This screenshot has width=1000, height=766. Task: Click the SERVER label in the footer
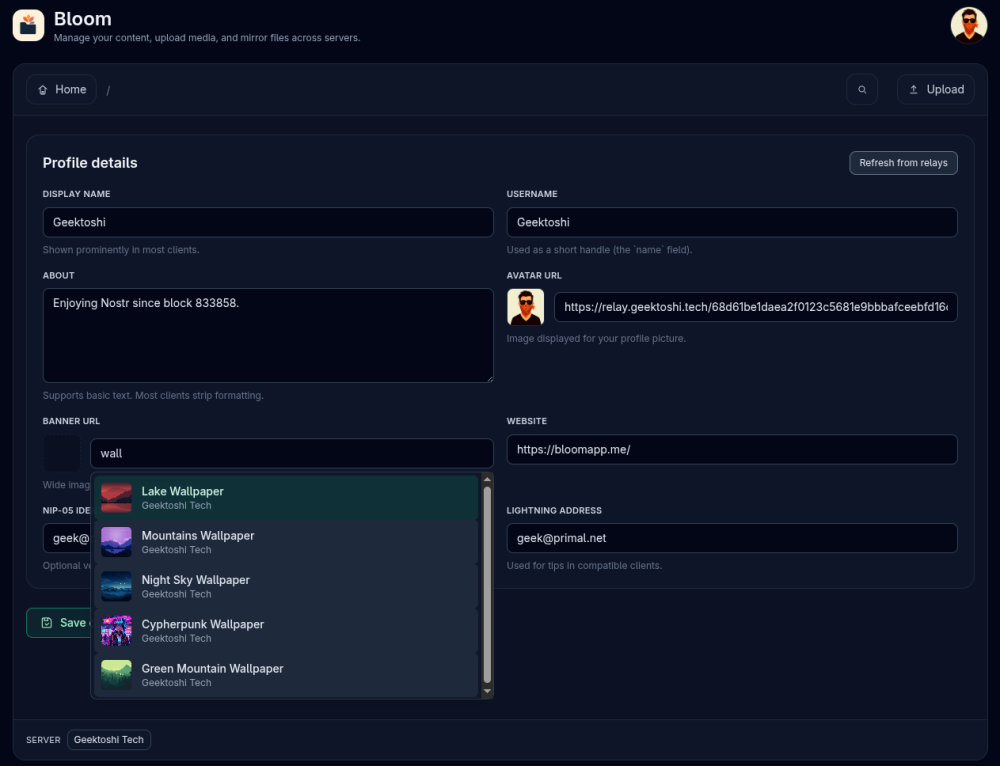click(43, 740)
